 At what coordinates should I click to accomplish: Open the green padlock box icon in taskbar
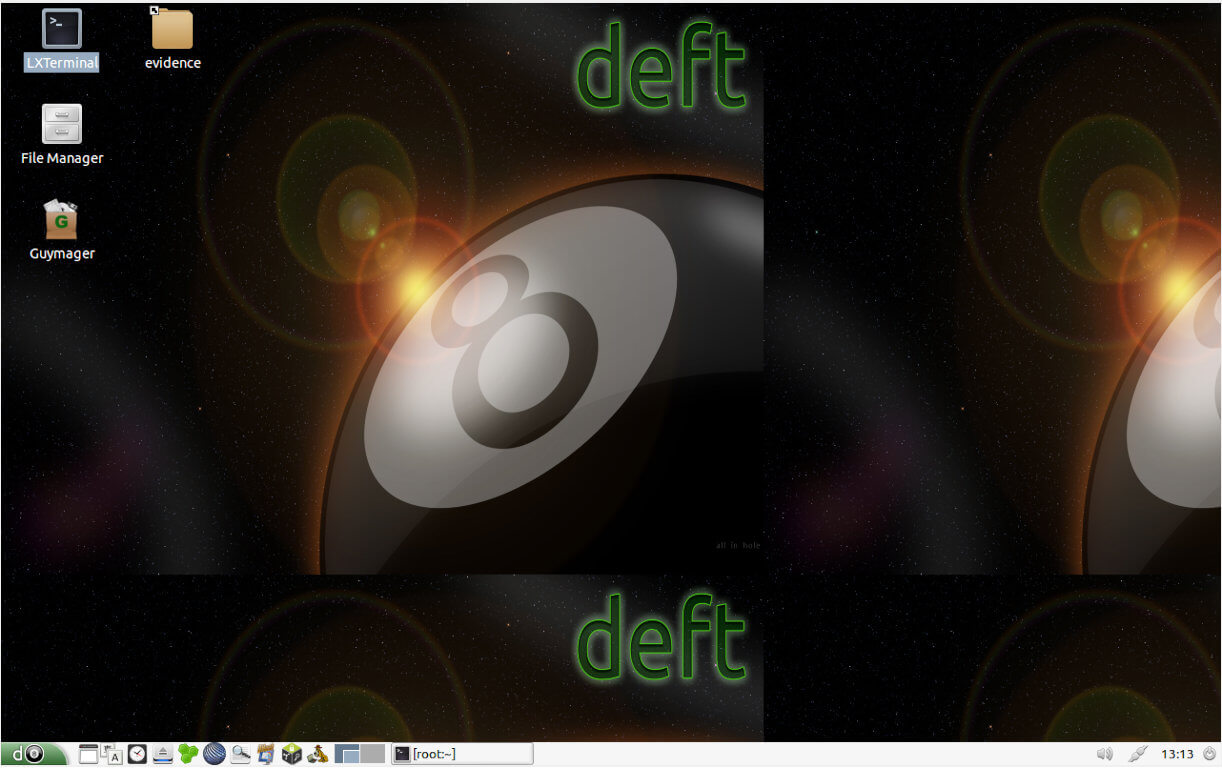pos(291,754)
